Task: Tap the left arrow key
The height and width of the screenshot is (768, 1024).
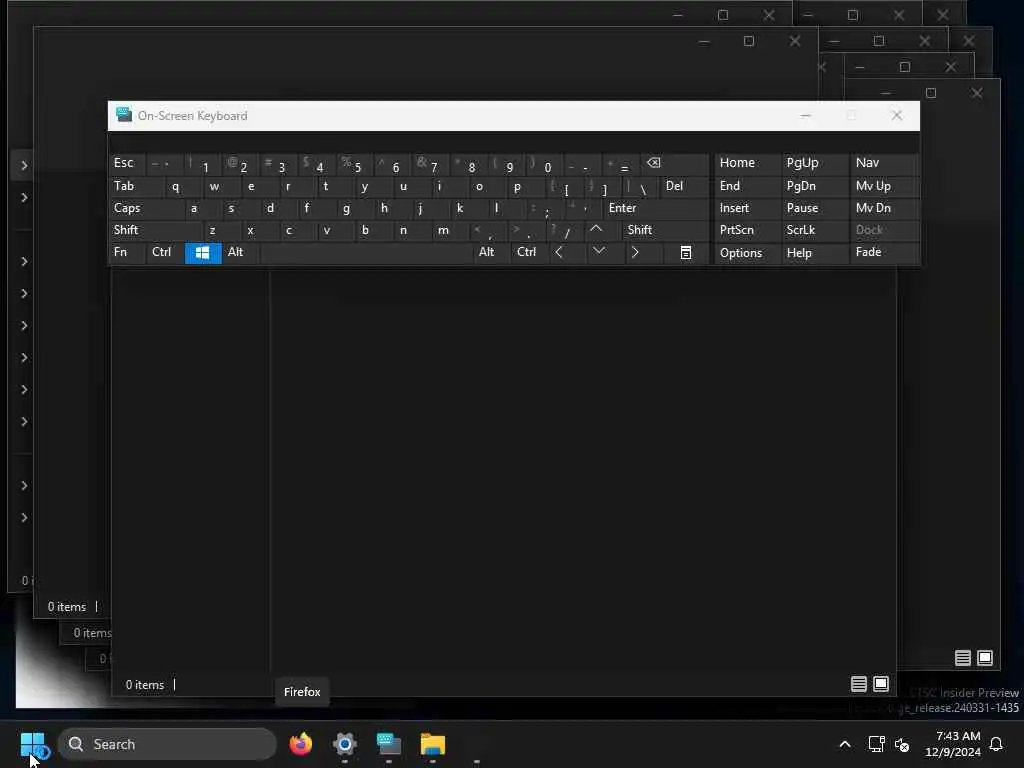Action: (x=559, y=253)
